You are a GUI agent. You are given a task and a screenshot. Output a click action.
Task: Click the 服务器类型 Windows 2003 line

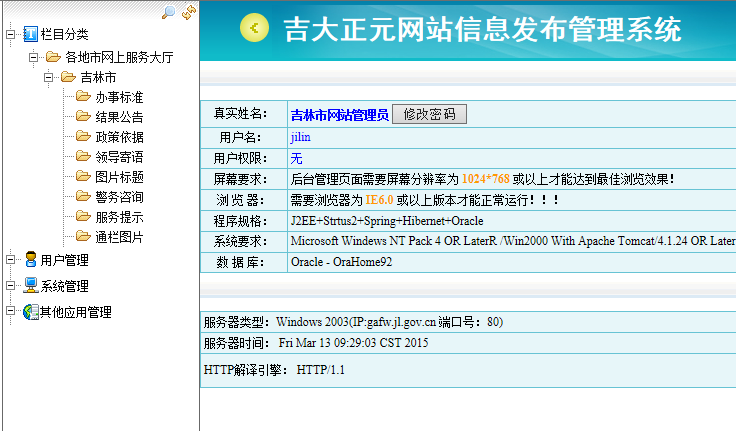tap(353, 322)
